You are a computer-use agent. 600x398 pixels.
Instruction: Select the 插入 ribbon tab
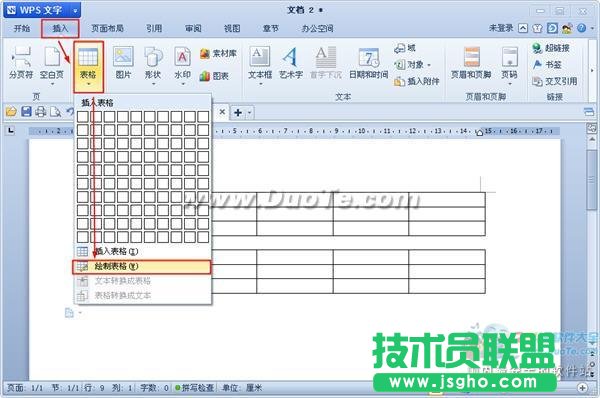coord(60,28)
